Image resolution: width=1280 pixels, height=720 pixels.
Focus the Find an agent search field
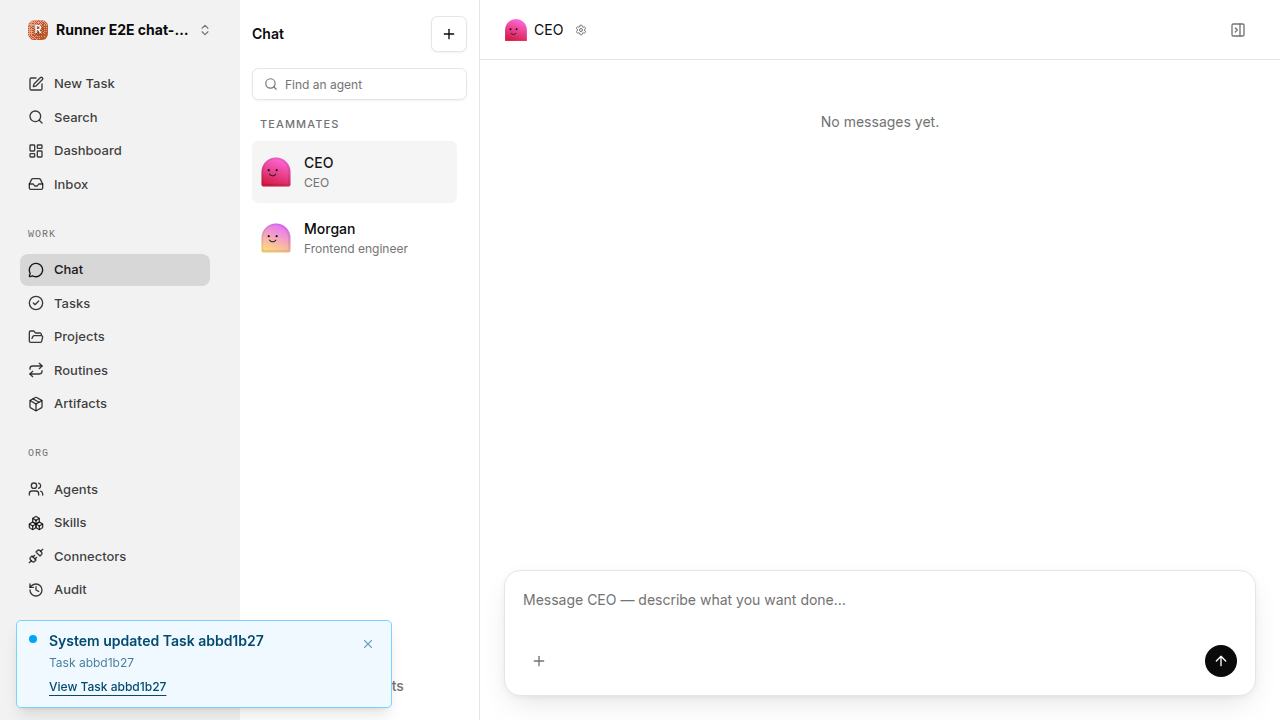359,84
